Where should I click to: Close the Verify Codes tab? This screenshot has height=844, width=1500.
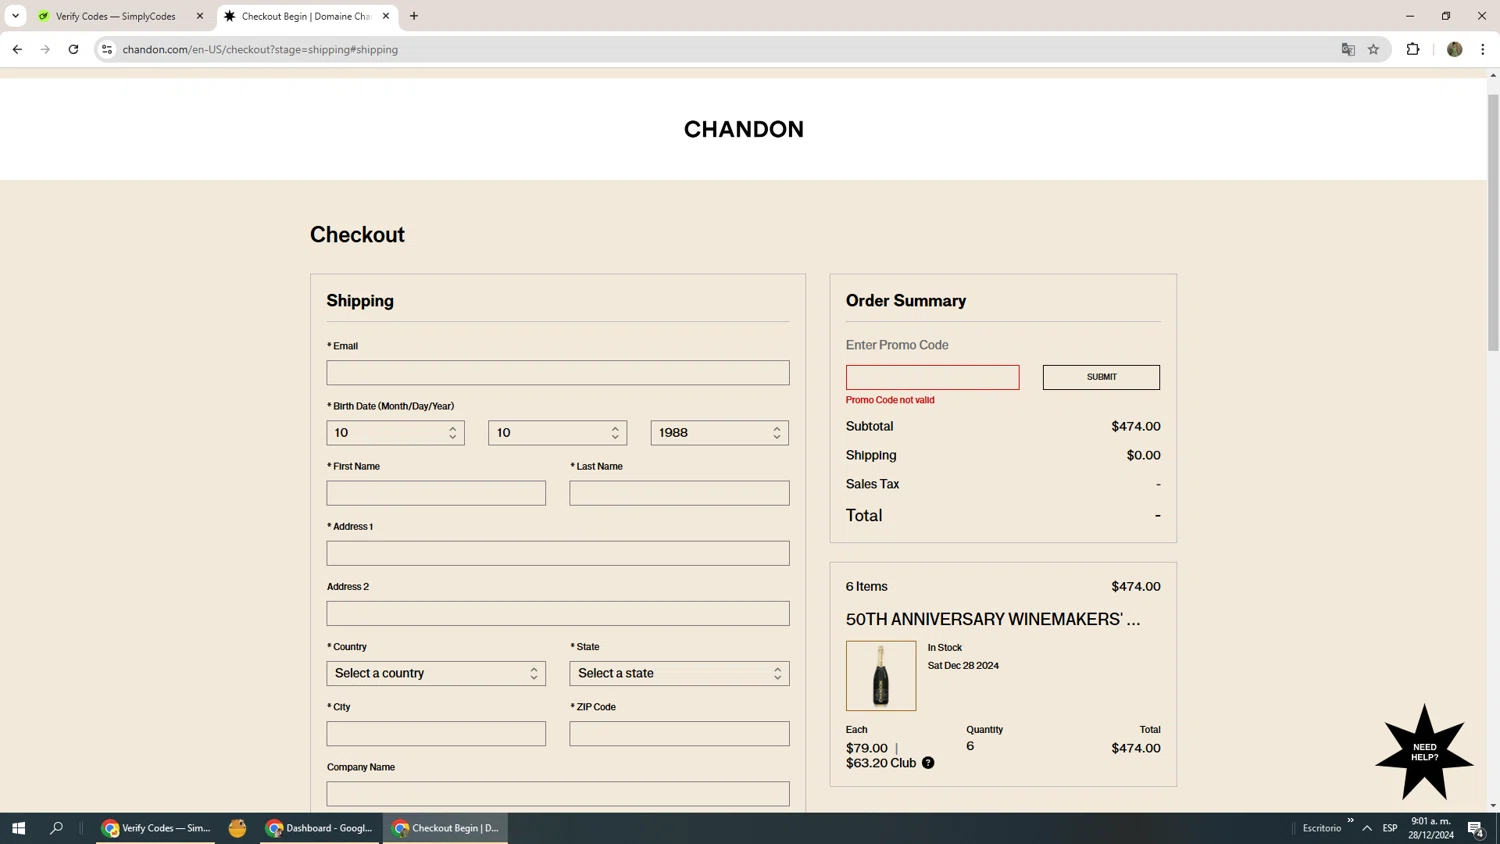(200, 16)
